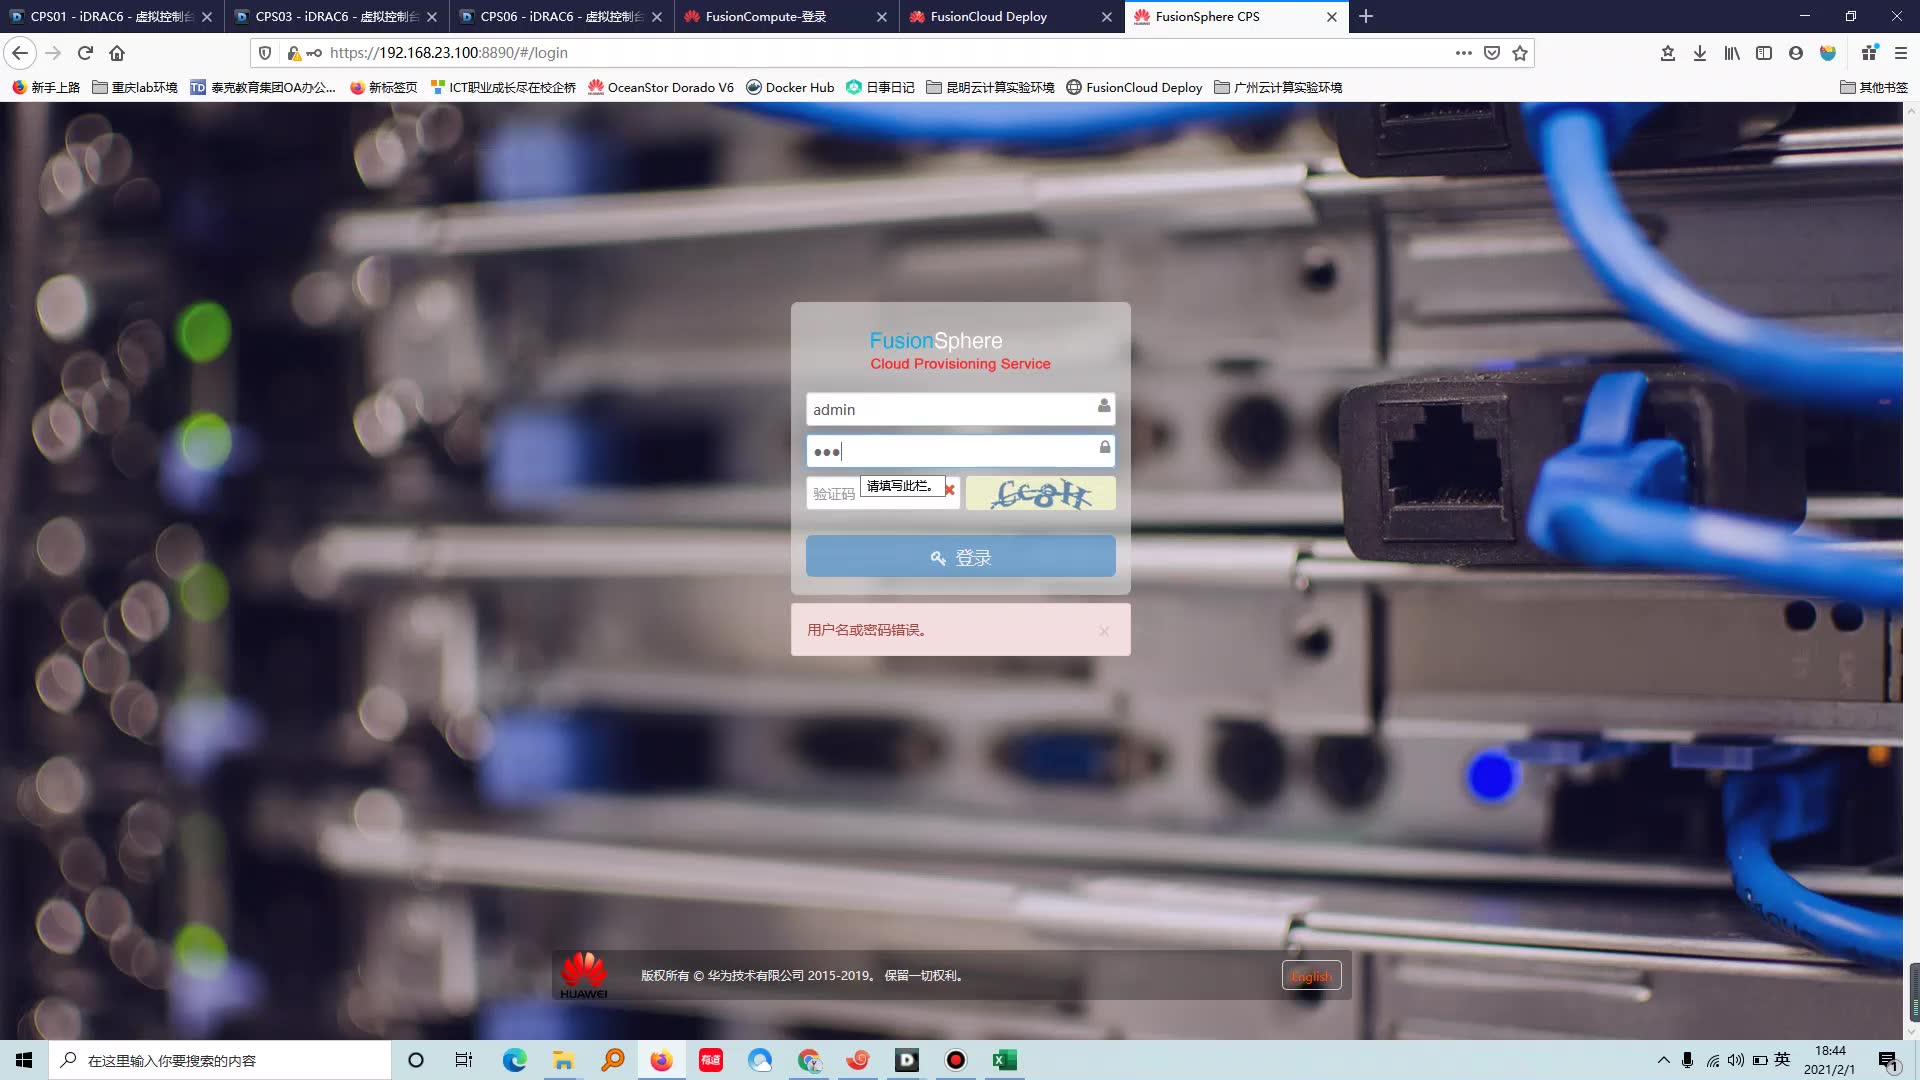Image resolution: width=1920 pixels, height=1080 pixels.
Task: Open the 新标签页 bookmark
Action: tap(384, 87)
